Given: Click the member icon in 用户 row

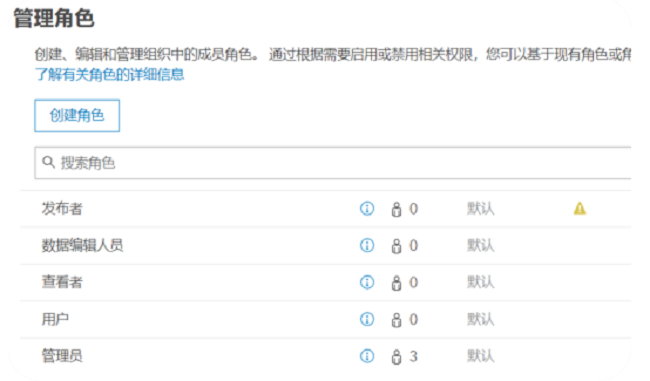Looking at the screenshot, I should (x=396, y=320).
